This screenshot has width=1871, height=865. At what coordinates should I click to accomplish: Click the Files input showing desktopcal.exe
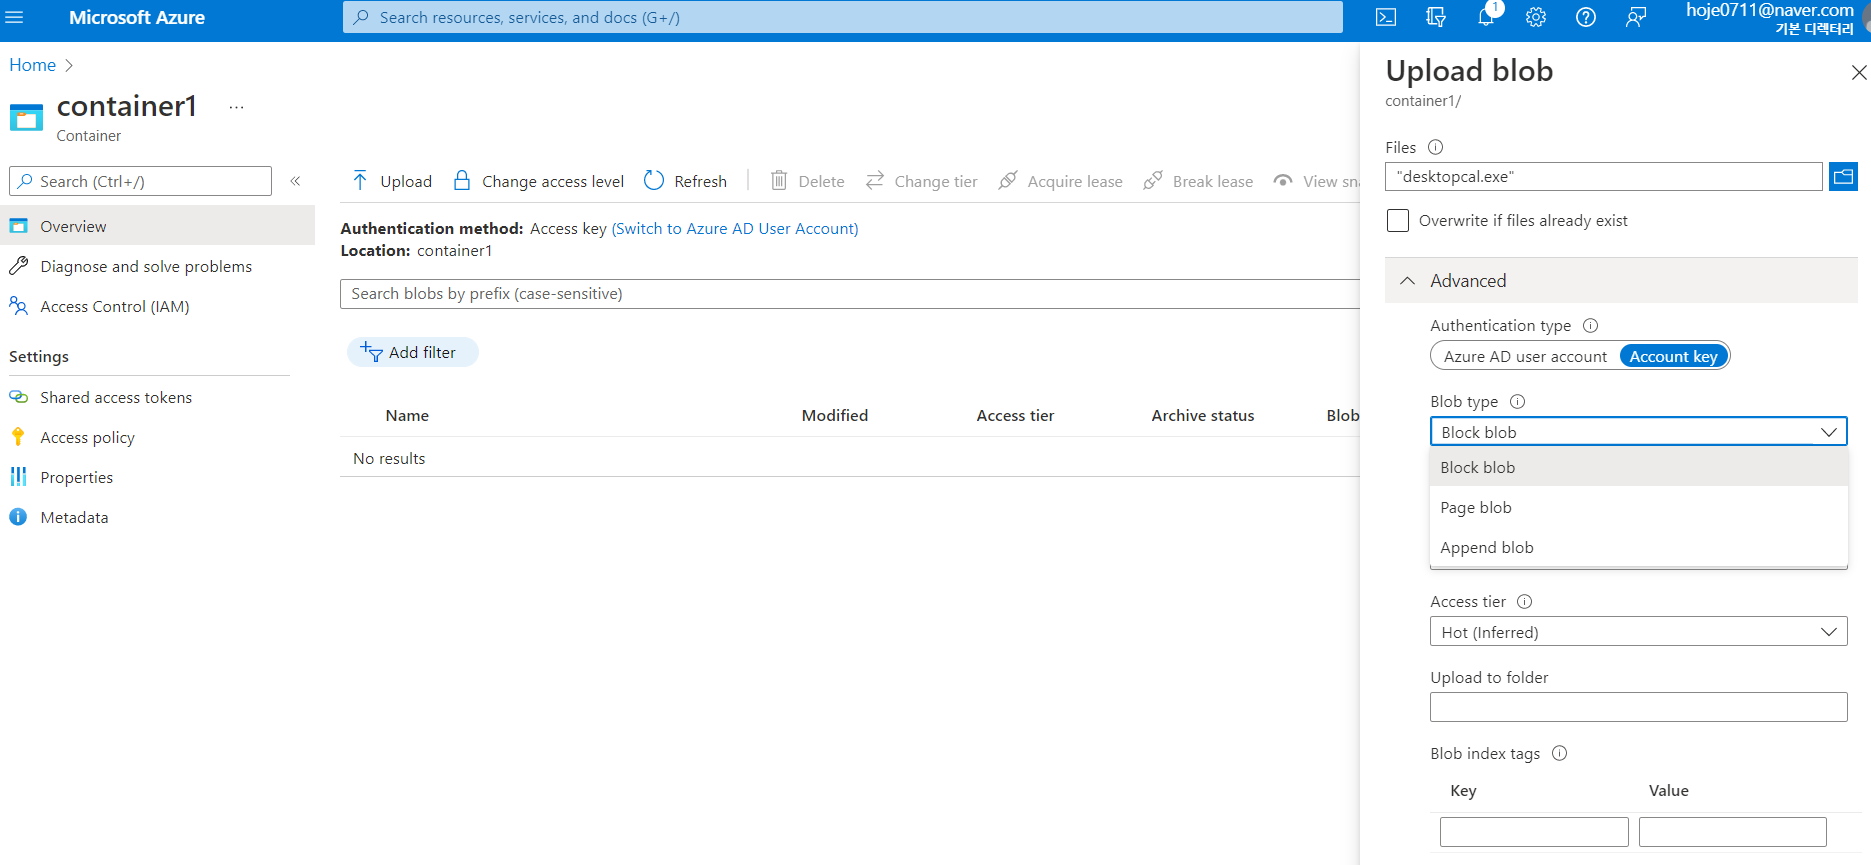pos(1604,177)
